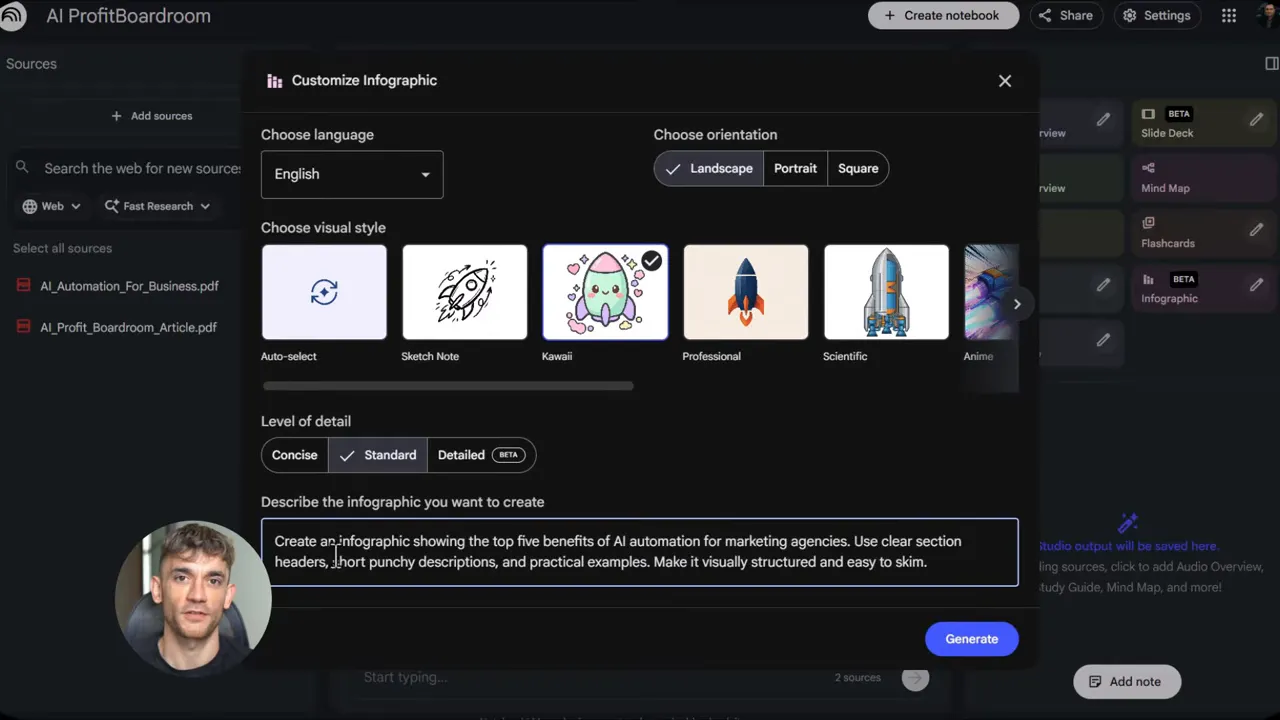Select the AI_Profit_Boardroom_Article.pdf source
The height and width of the screenshot is (720, 1280).
click(128, 327)
